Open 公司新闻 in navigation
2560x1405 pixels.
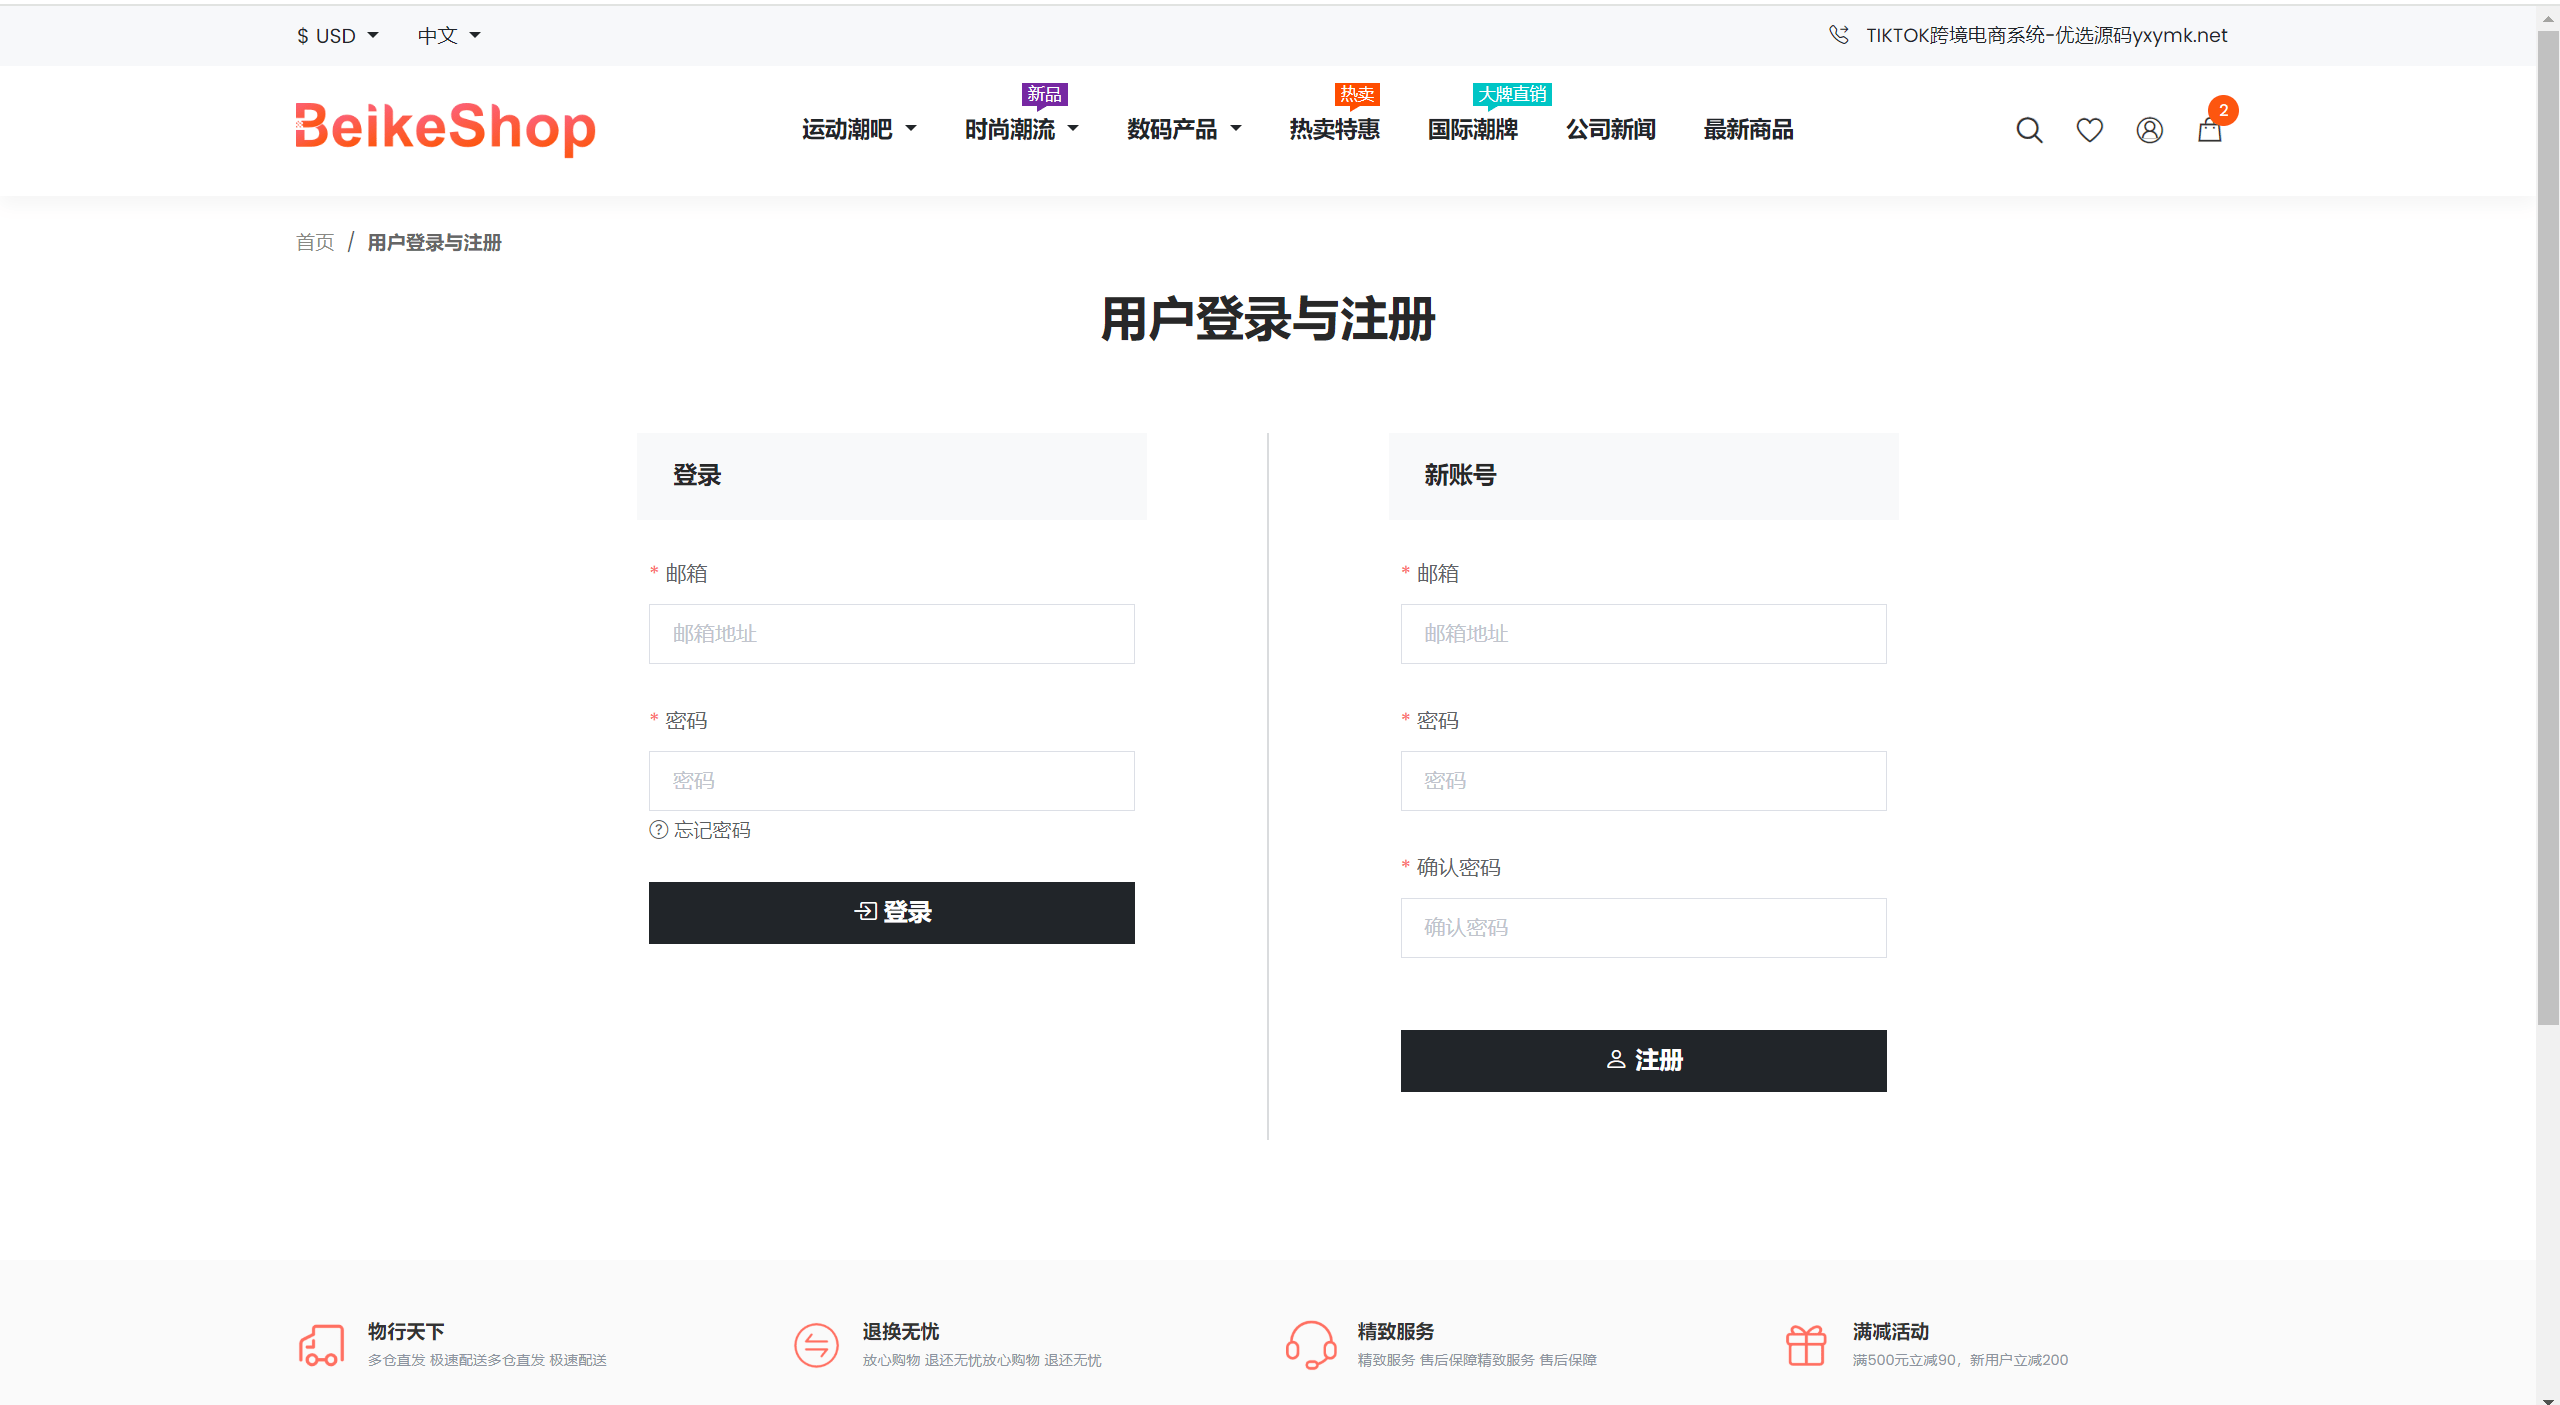pos(1610,130)
